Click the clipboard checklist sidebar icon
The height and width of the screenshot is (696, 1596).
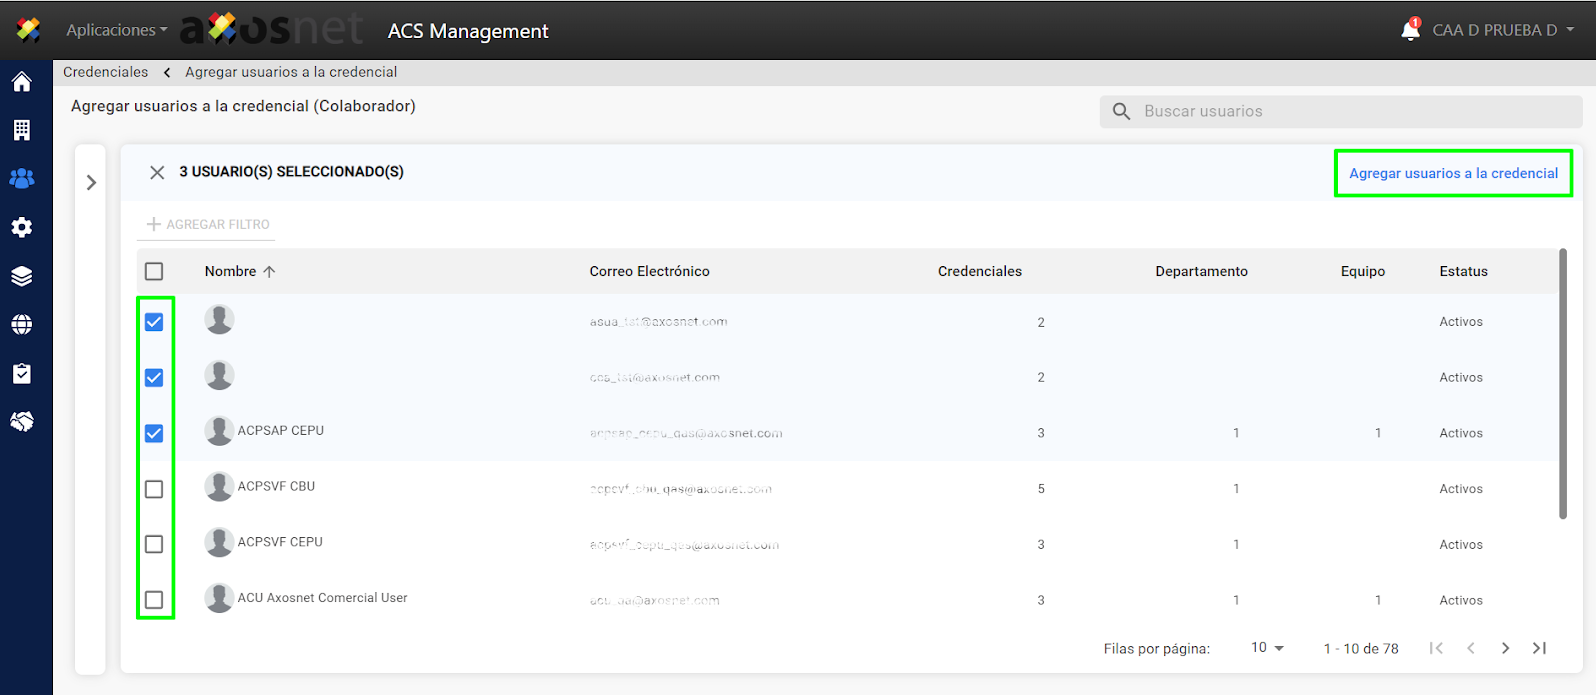click(22, 373)
